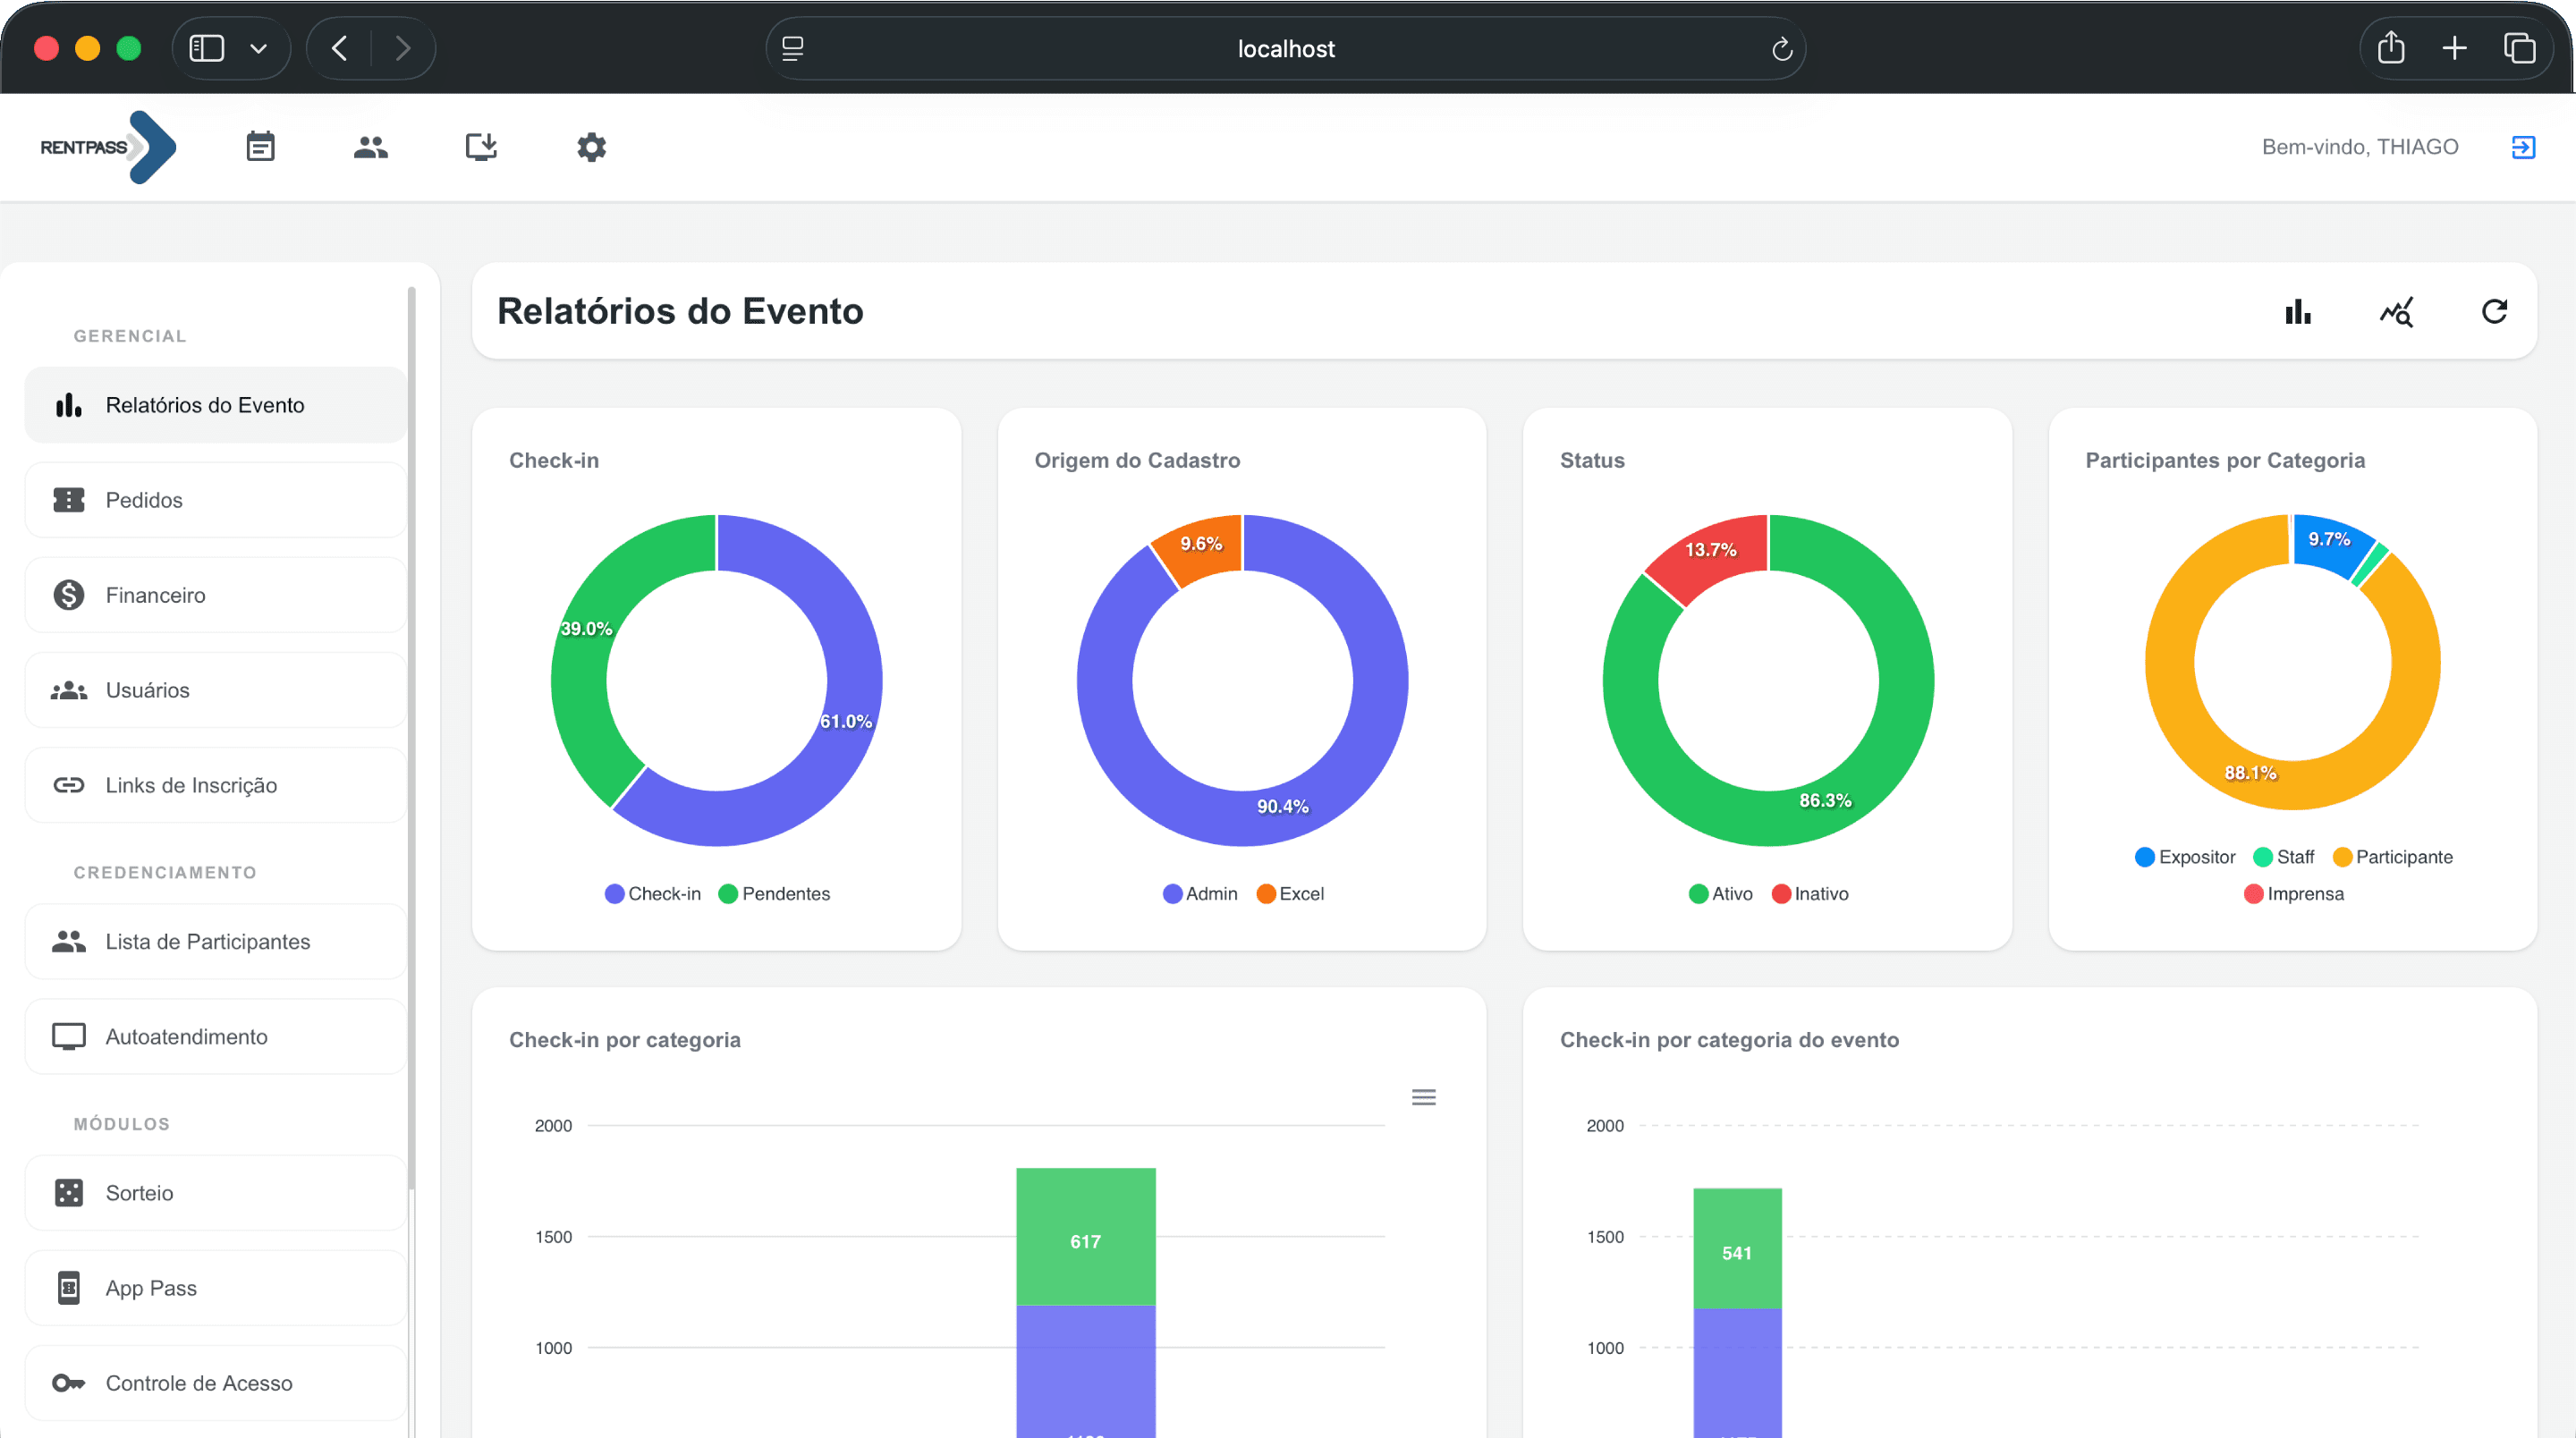Click the bar chart icon beside Relatórios do Evento
Screen dimensions: 2576x1438
[x=69, y=404]
